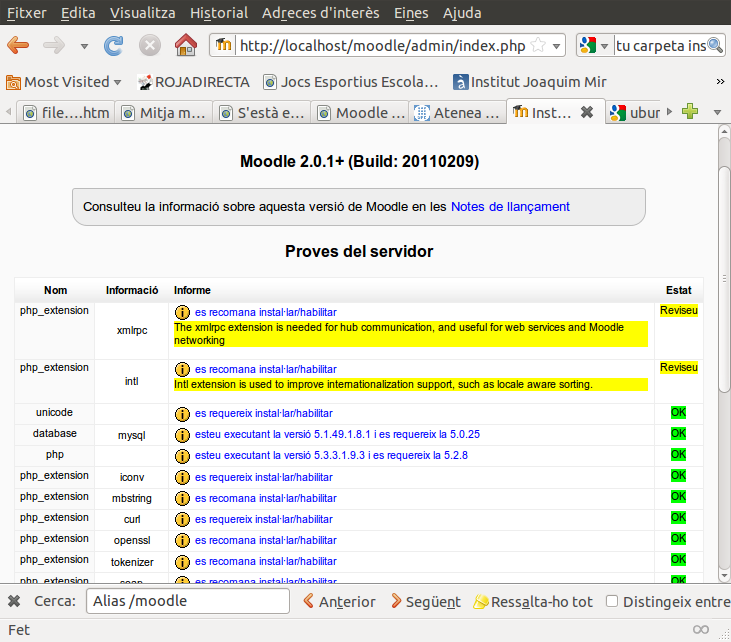Viewport: 731px width, 642px height.
Task: Click the Següent find next button
Action: pyautogui.click(x=426, y=601)
